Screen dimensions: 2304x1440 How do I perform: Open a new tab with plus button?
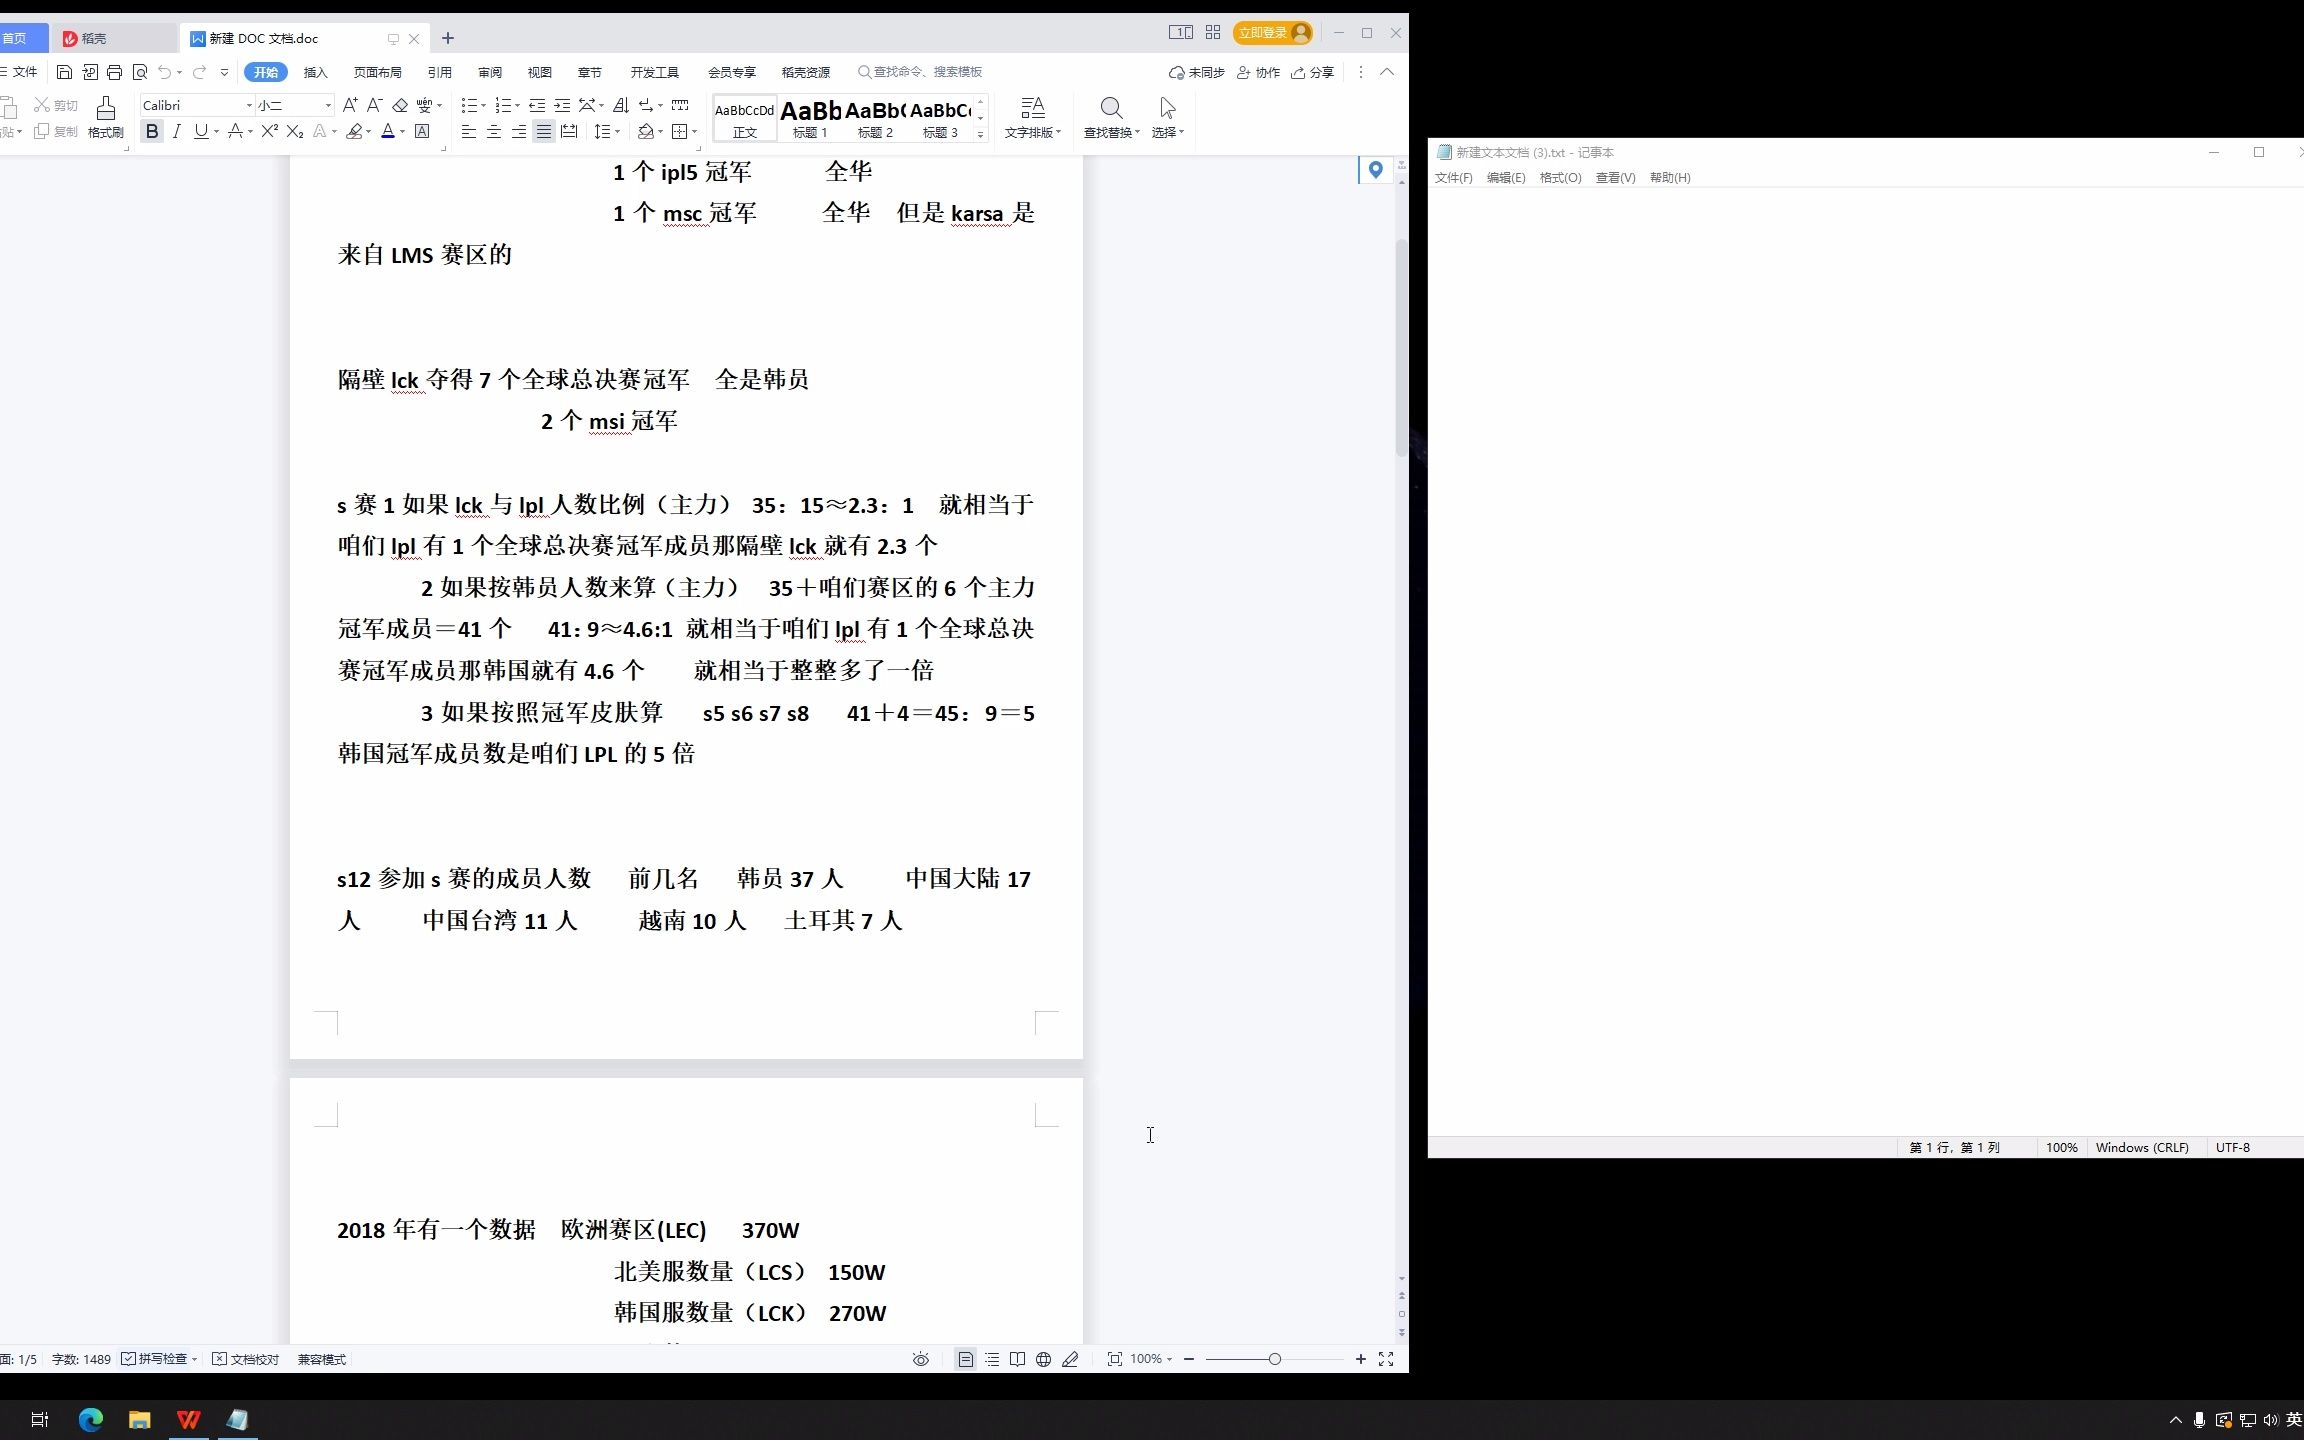tap(448, 38)
